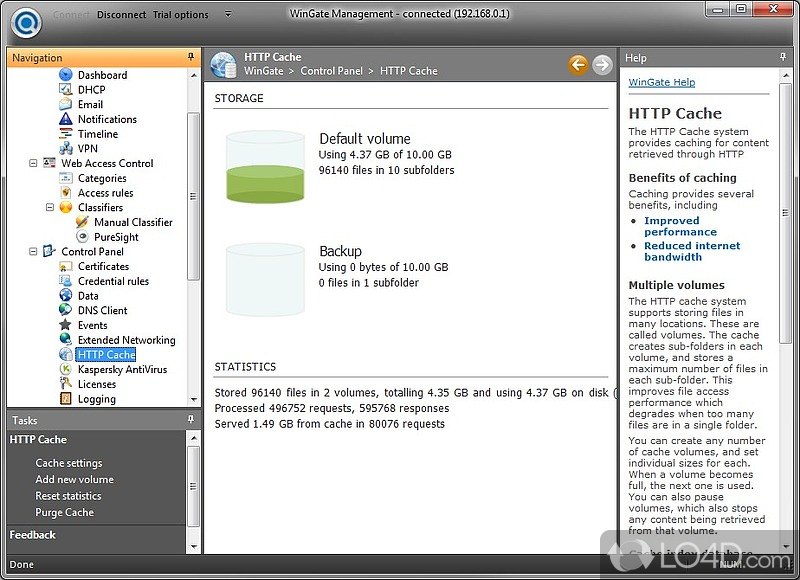800x580 pixels.
Task: Click the Dashboard icon in navigation tree
Action: (x=66, y=75)
